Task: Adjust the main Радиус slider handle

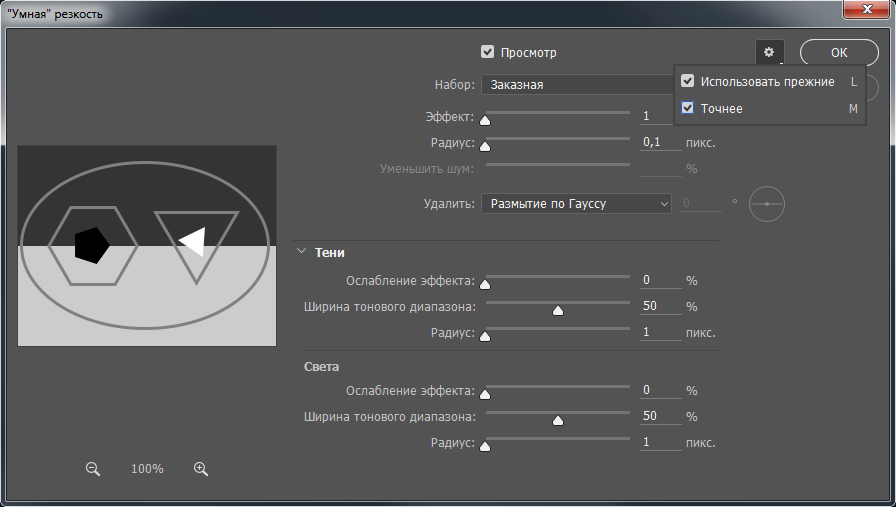Action: pos(485,146)
